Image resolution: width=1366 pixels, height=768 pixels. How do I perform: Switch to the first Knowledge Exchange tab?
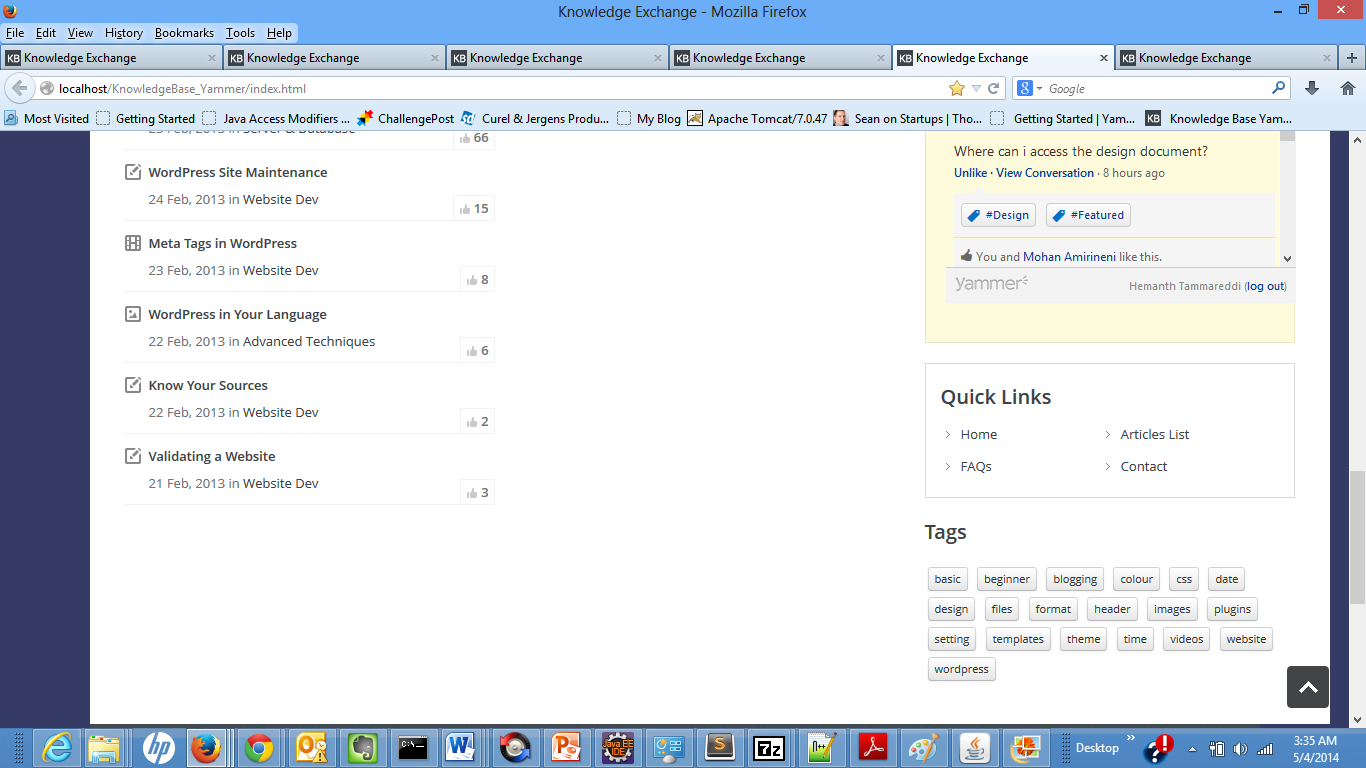pyautogui.click(x=111, y=58)
